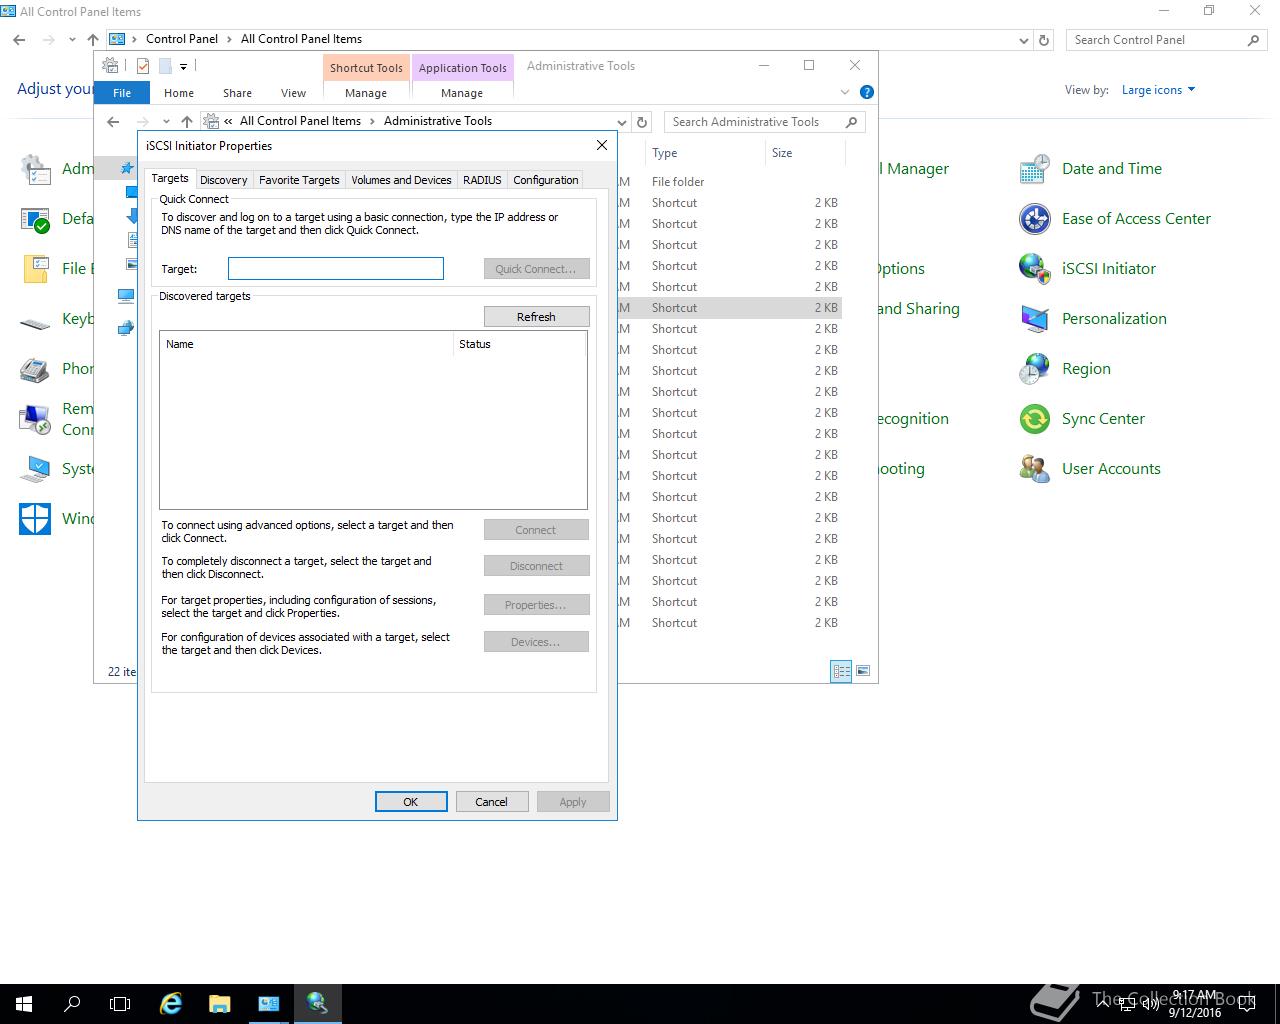Sort files by Size column header
The width and height of the screenshot is (1280, 1024).
[806, 153]
